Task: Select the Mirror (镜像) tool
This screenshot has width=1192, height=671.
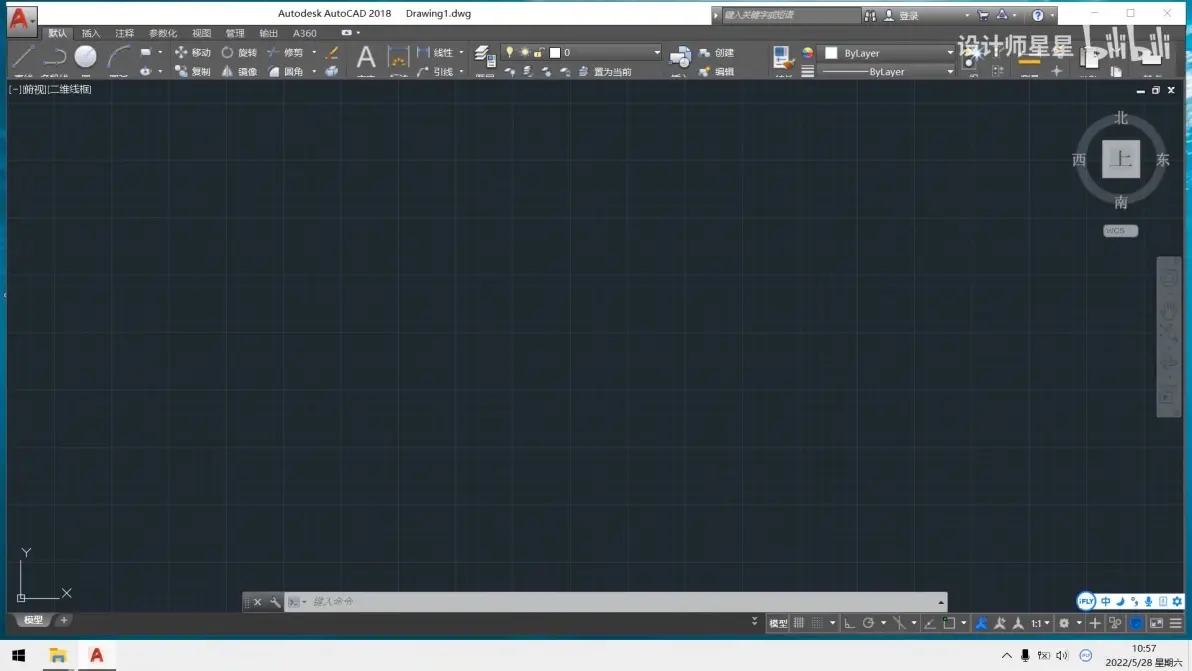Action: 239,72
